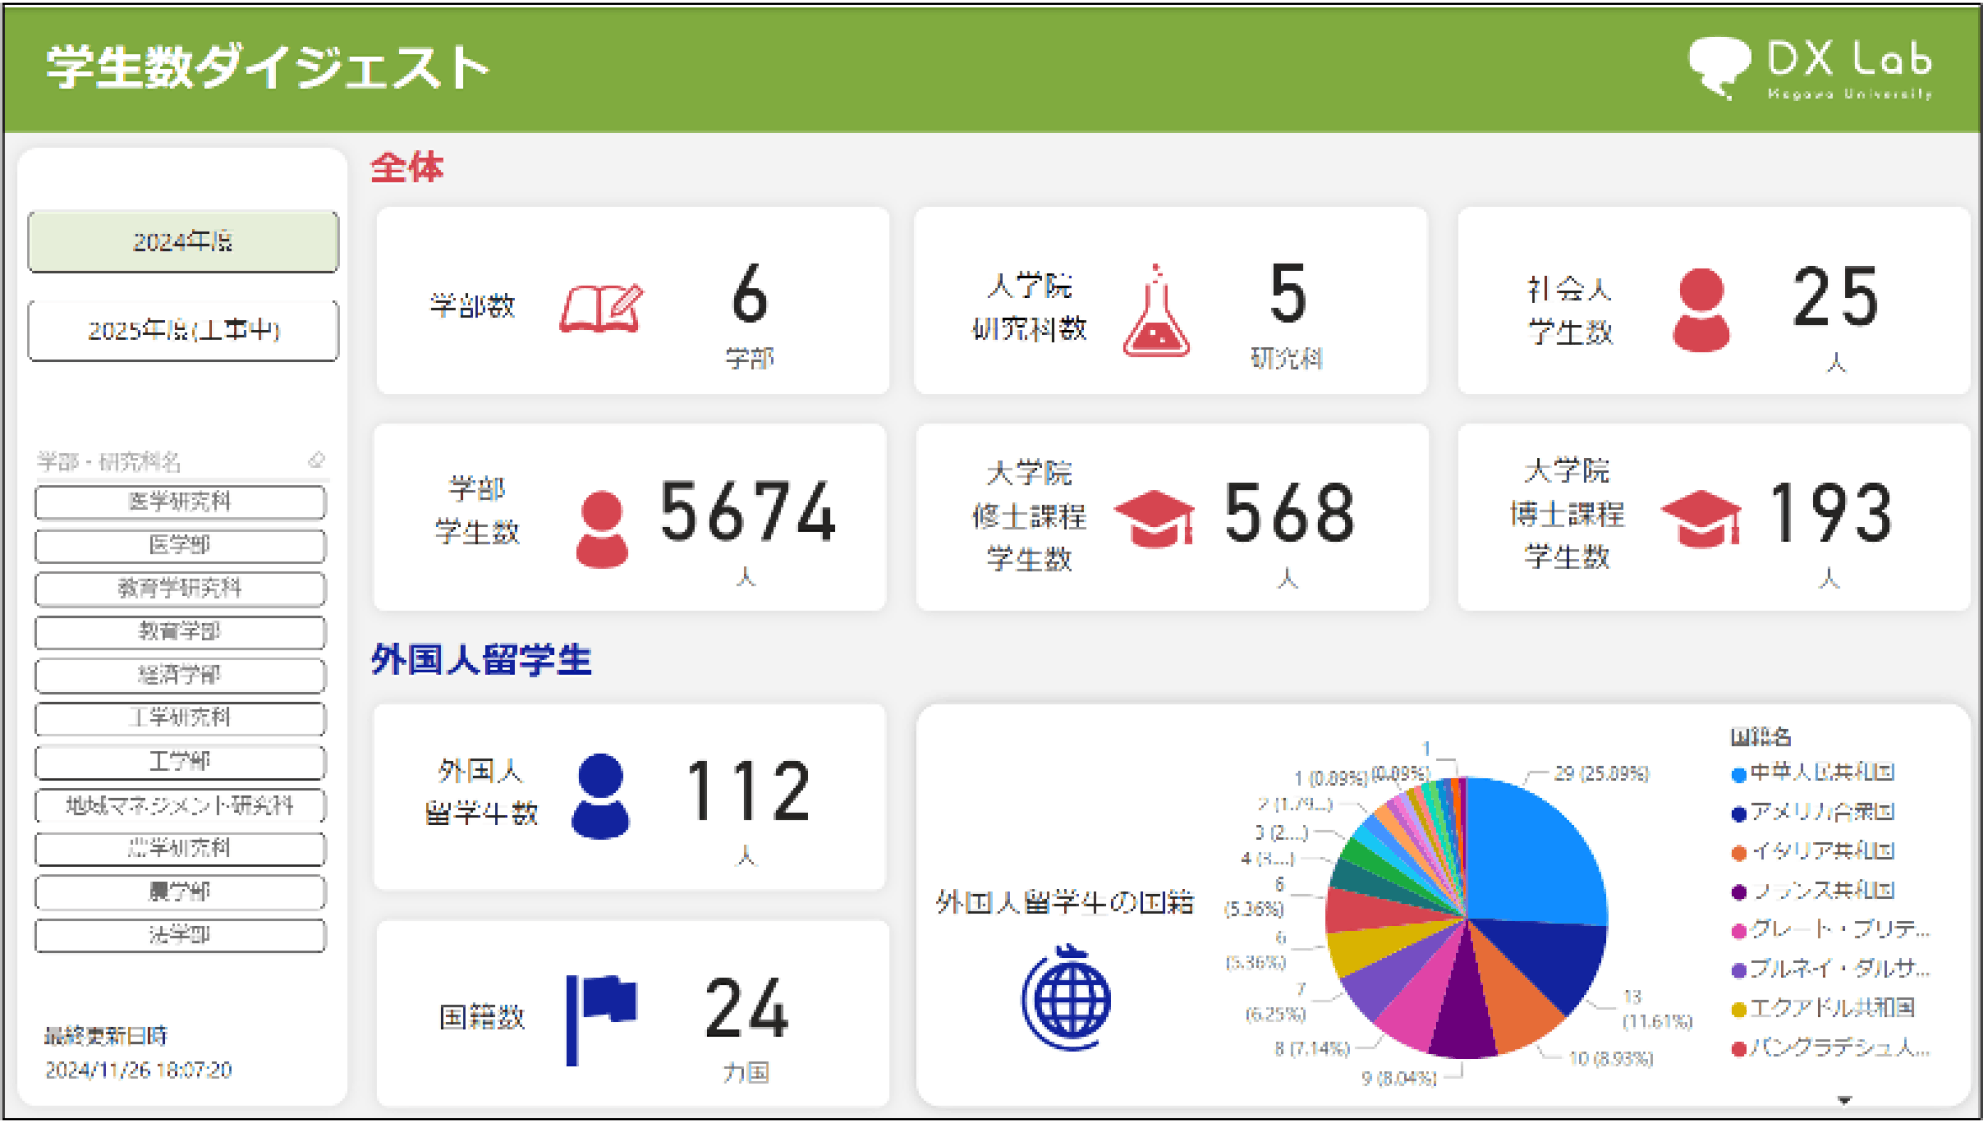The image size is (1983, 1123).
Task: Click the 112 international student count
Action: pyautogui.click(x=748, y=792)
